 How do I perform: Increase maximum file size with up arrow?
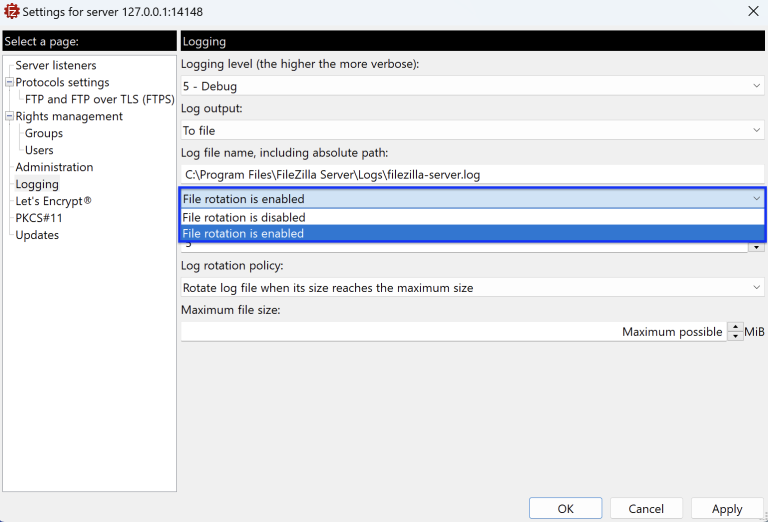click(735, 327)
